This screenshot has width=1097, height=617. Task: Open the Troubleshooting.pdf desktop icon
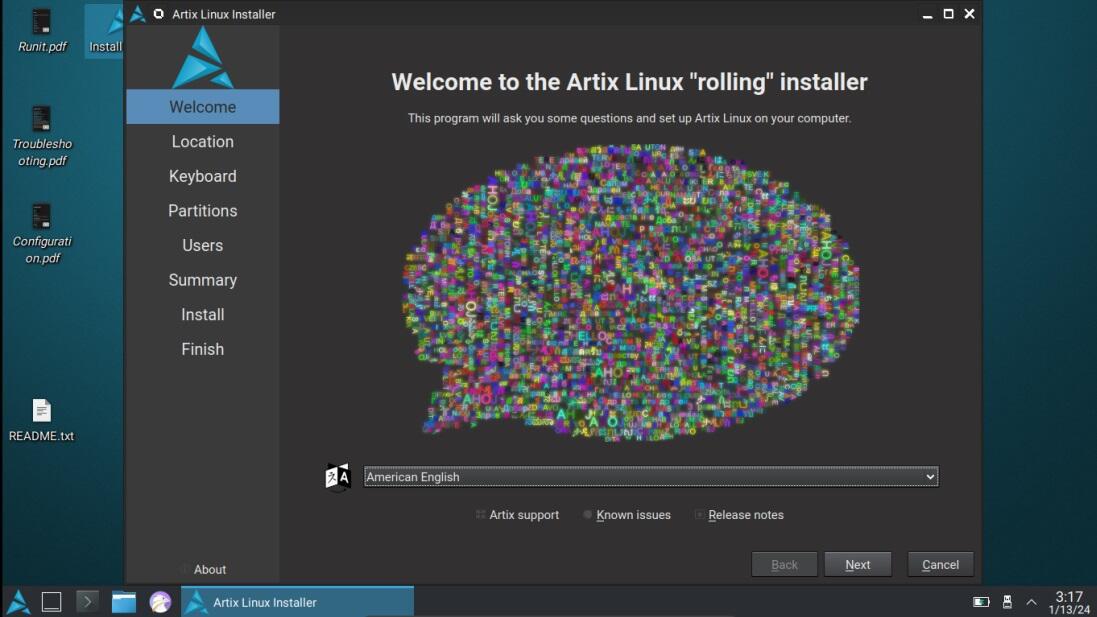pyautogui.click(x=42, y=136)
